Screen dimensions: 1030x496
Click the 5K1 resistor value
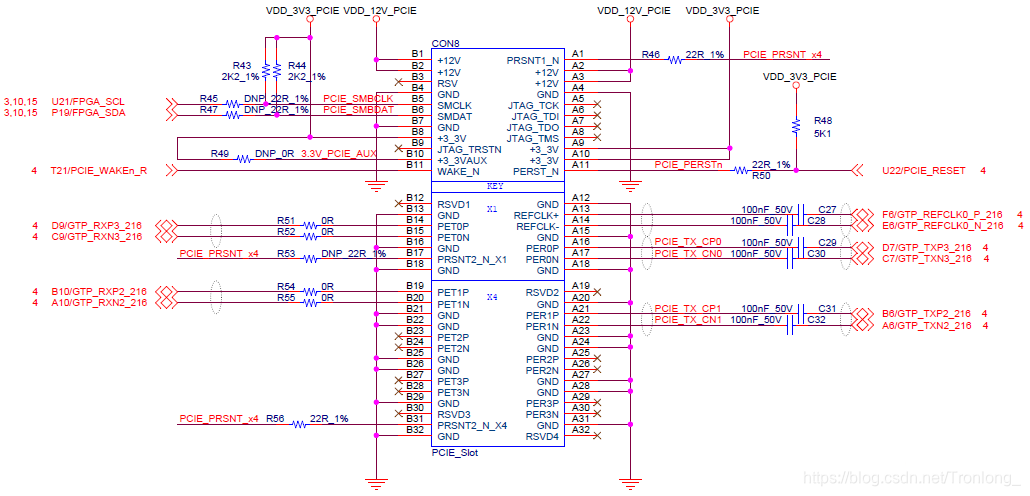(822, 132)
